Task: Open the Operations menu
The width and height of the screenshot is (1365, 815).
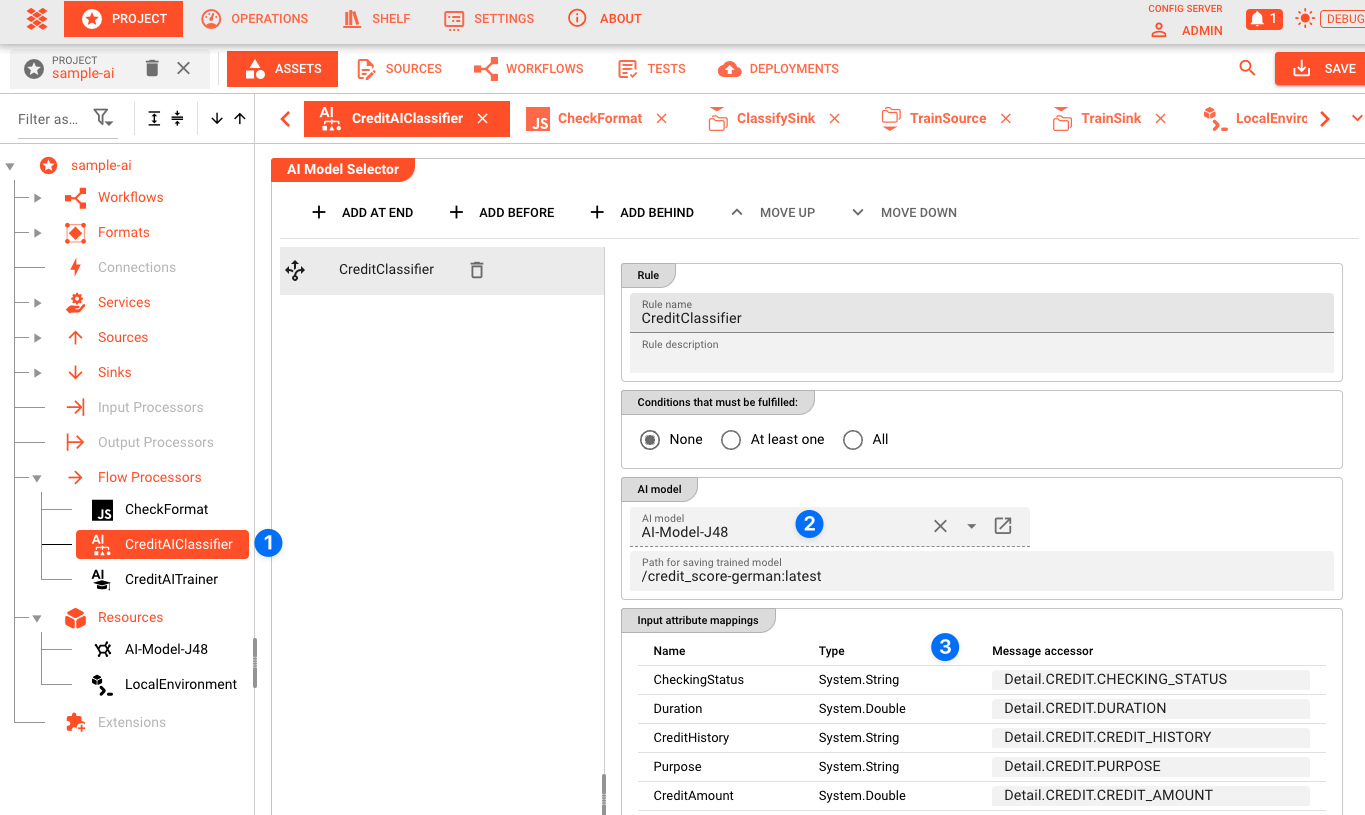Action: [255, 19]
